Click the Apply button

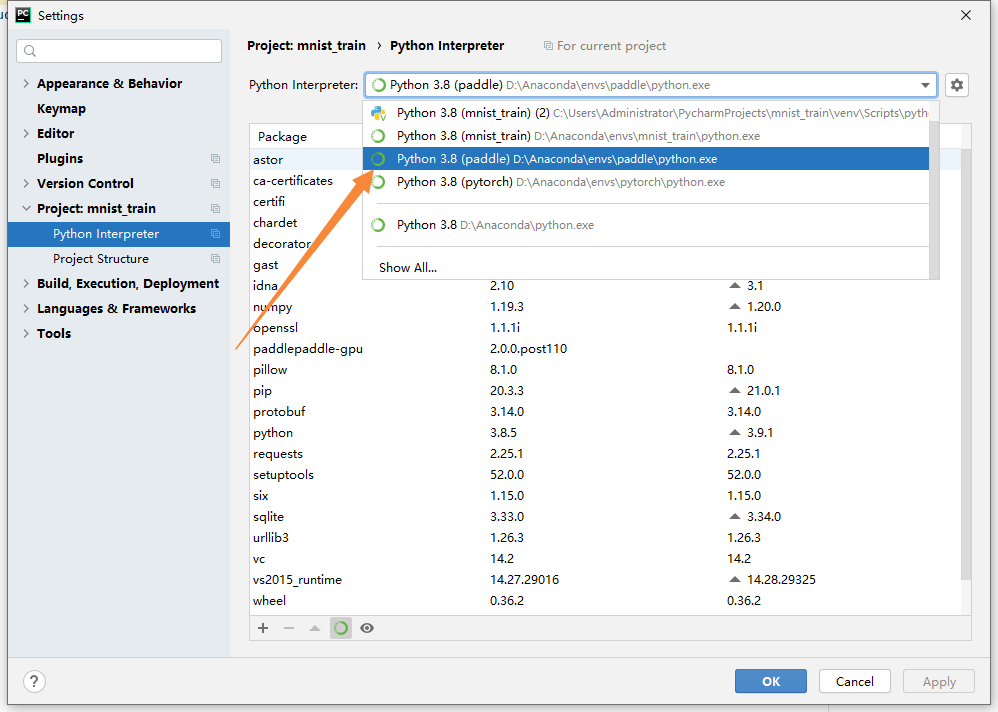click(x=939, y=681)
